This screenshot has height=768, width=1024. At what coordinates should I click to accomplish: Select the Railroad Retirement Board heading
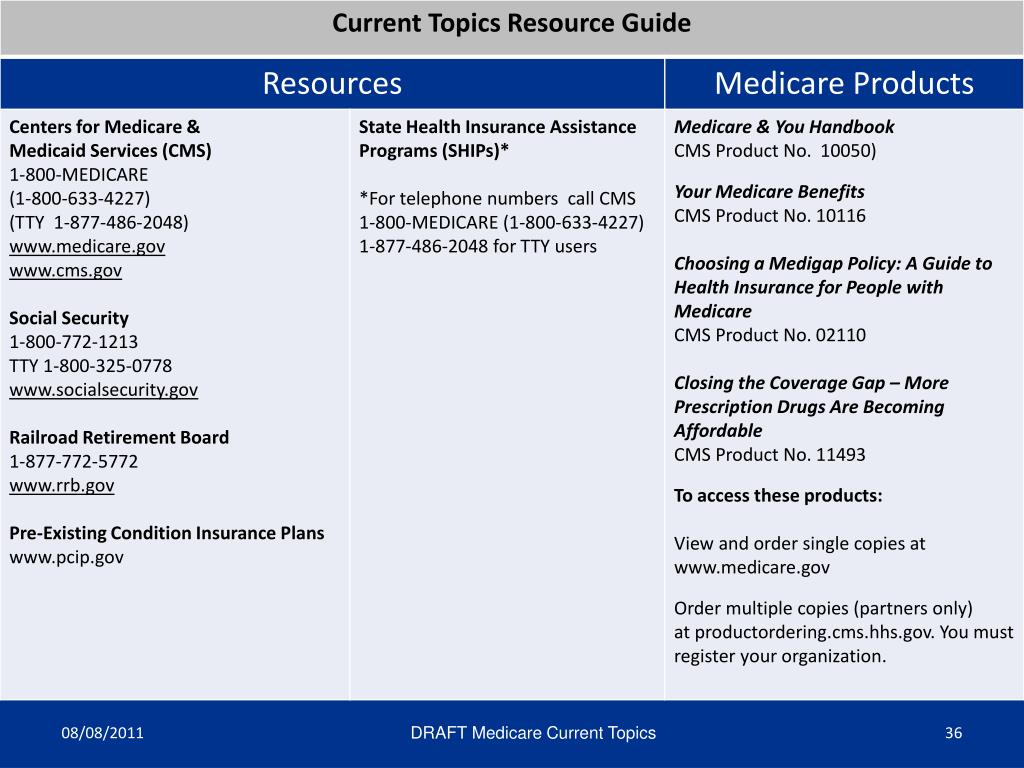tap(119, 438)
